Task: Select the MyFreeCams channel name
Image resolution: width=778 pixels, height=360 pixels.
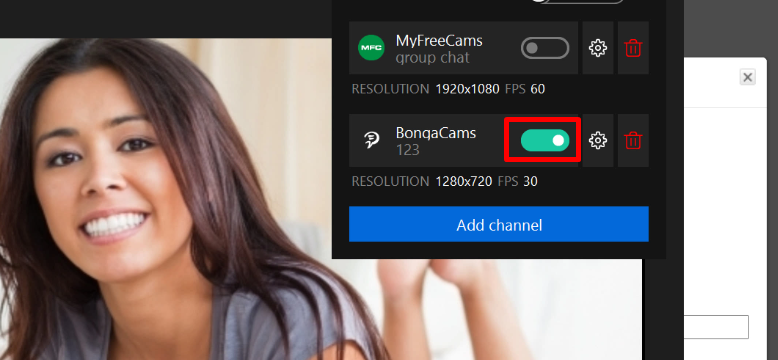Action: click(439, 41)
